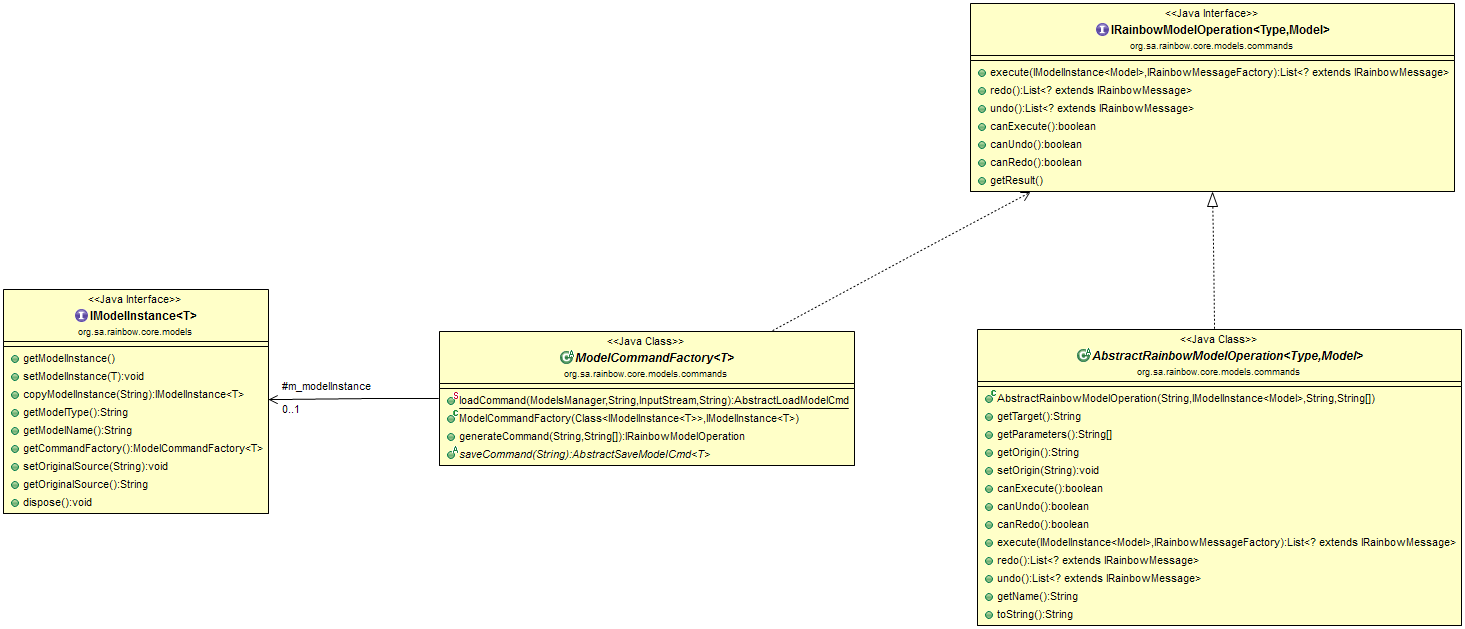
Task: Click the interface icon beside IRainbowModelOperation<Type,Model>
Action: [1102, 30]
